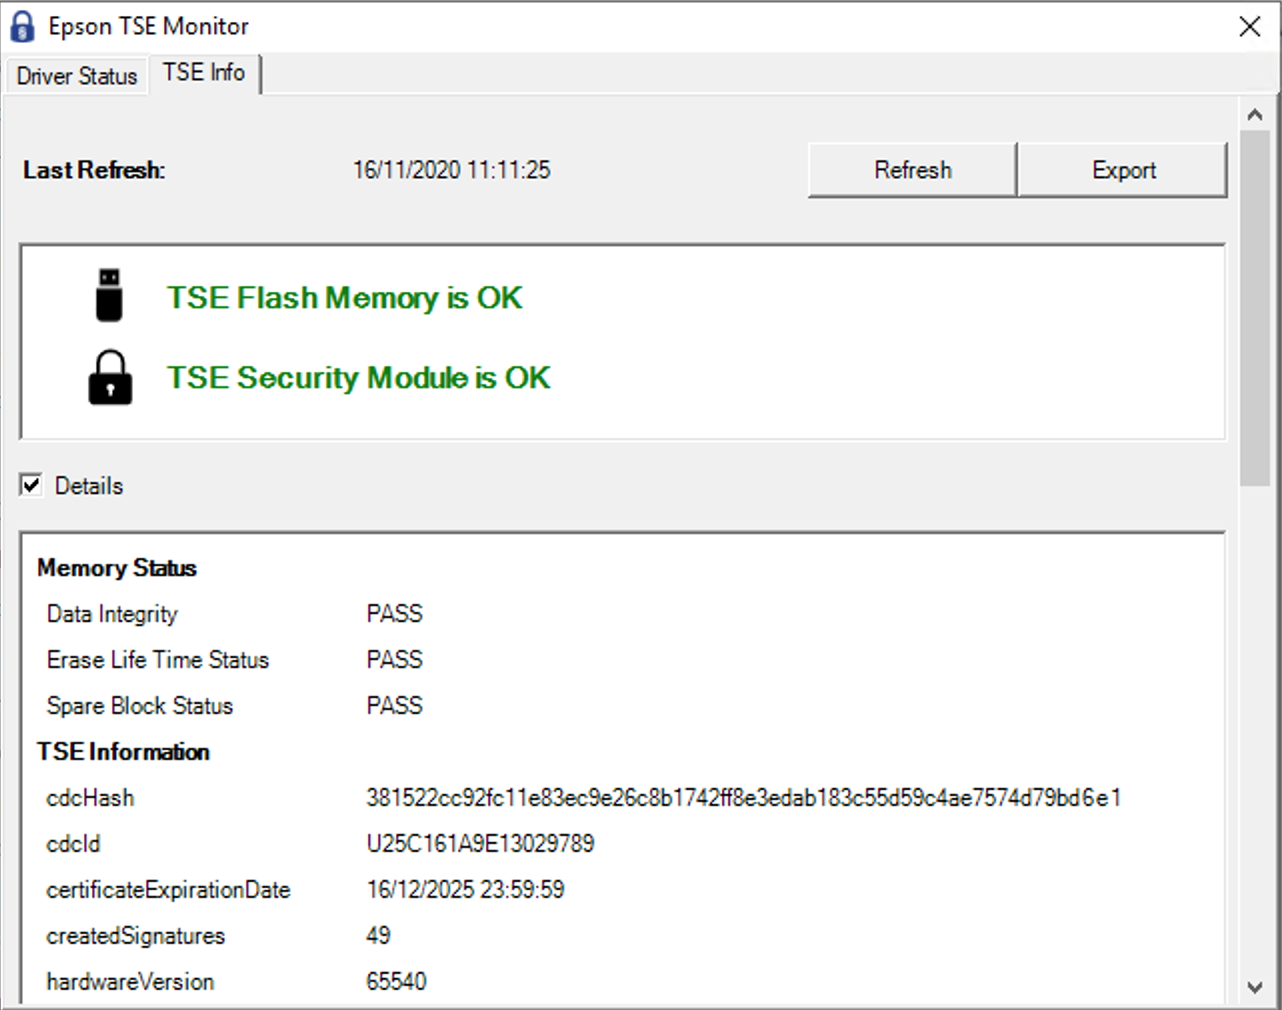Close the Epson TSE Monitor window
Viewport: 1282px width, 1010px height.
(1249, 27)
